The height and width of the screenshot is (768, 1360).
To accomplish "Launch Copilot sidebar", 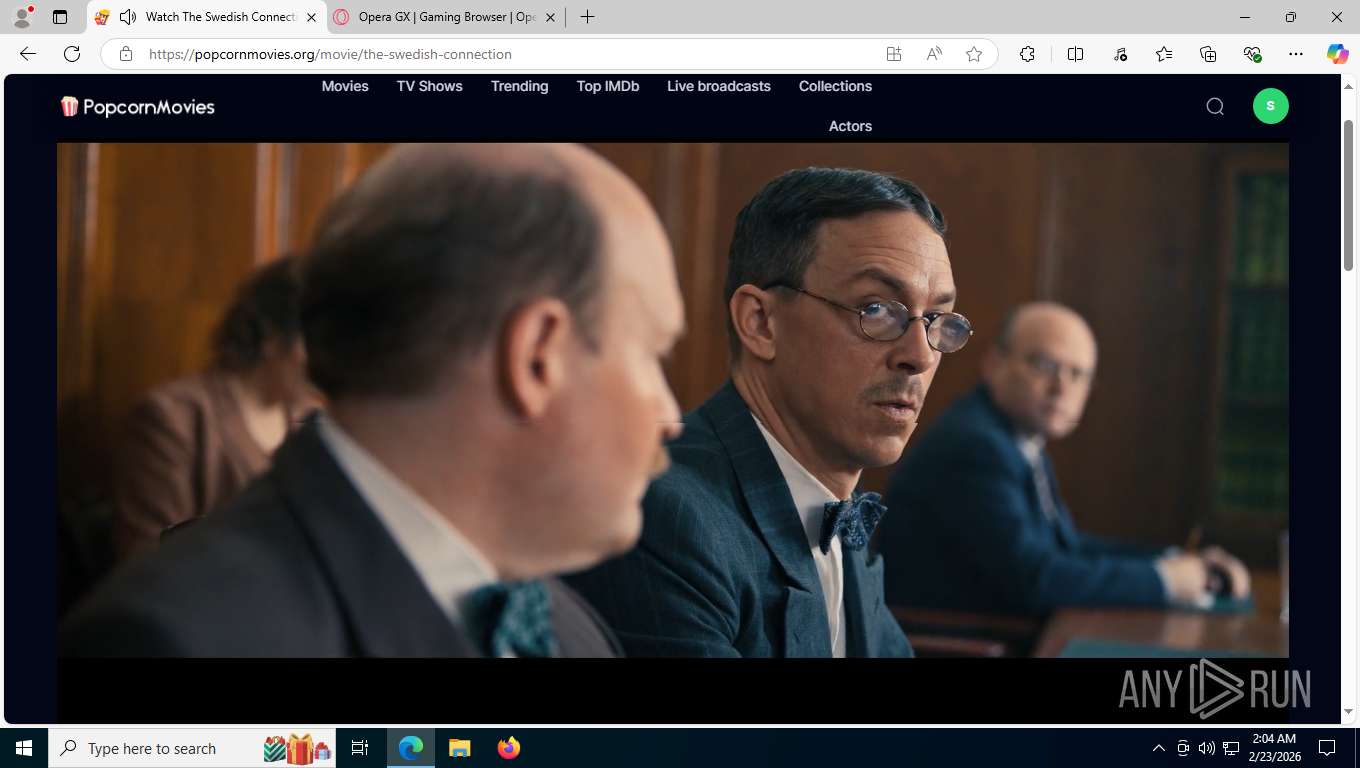I will point(1338,54).
